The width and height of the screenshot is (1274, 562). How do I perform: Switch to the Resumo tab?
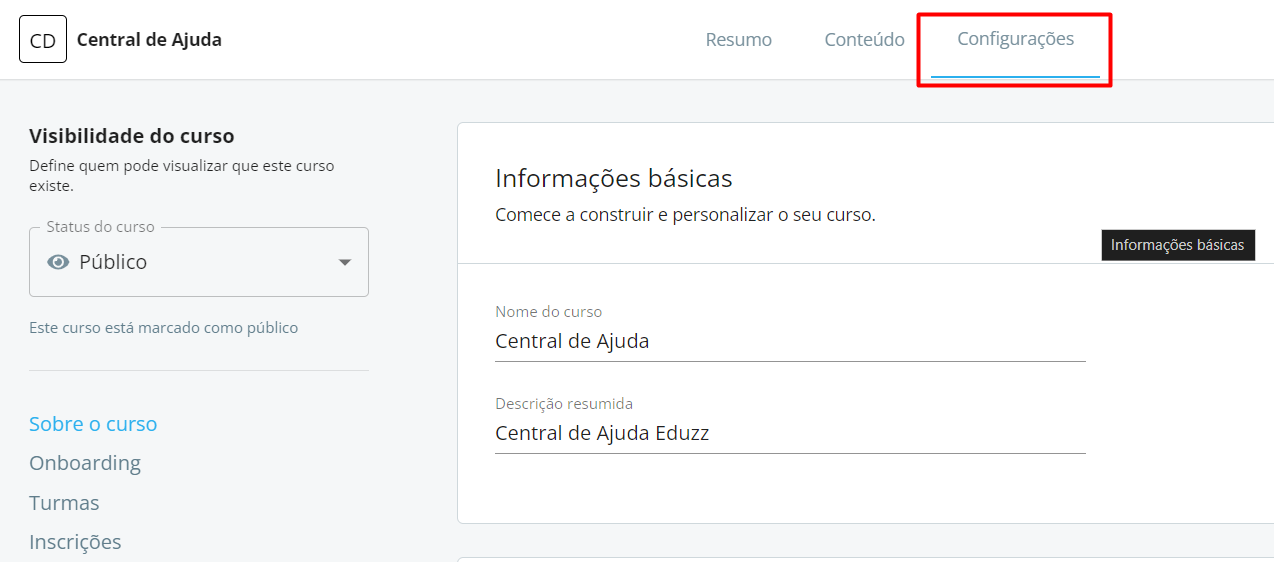click(738, 40)
